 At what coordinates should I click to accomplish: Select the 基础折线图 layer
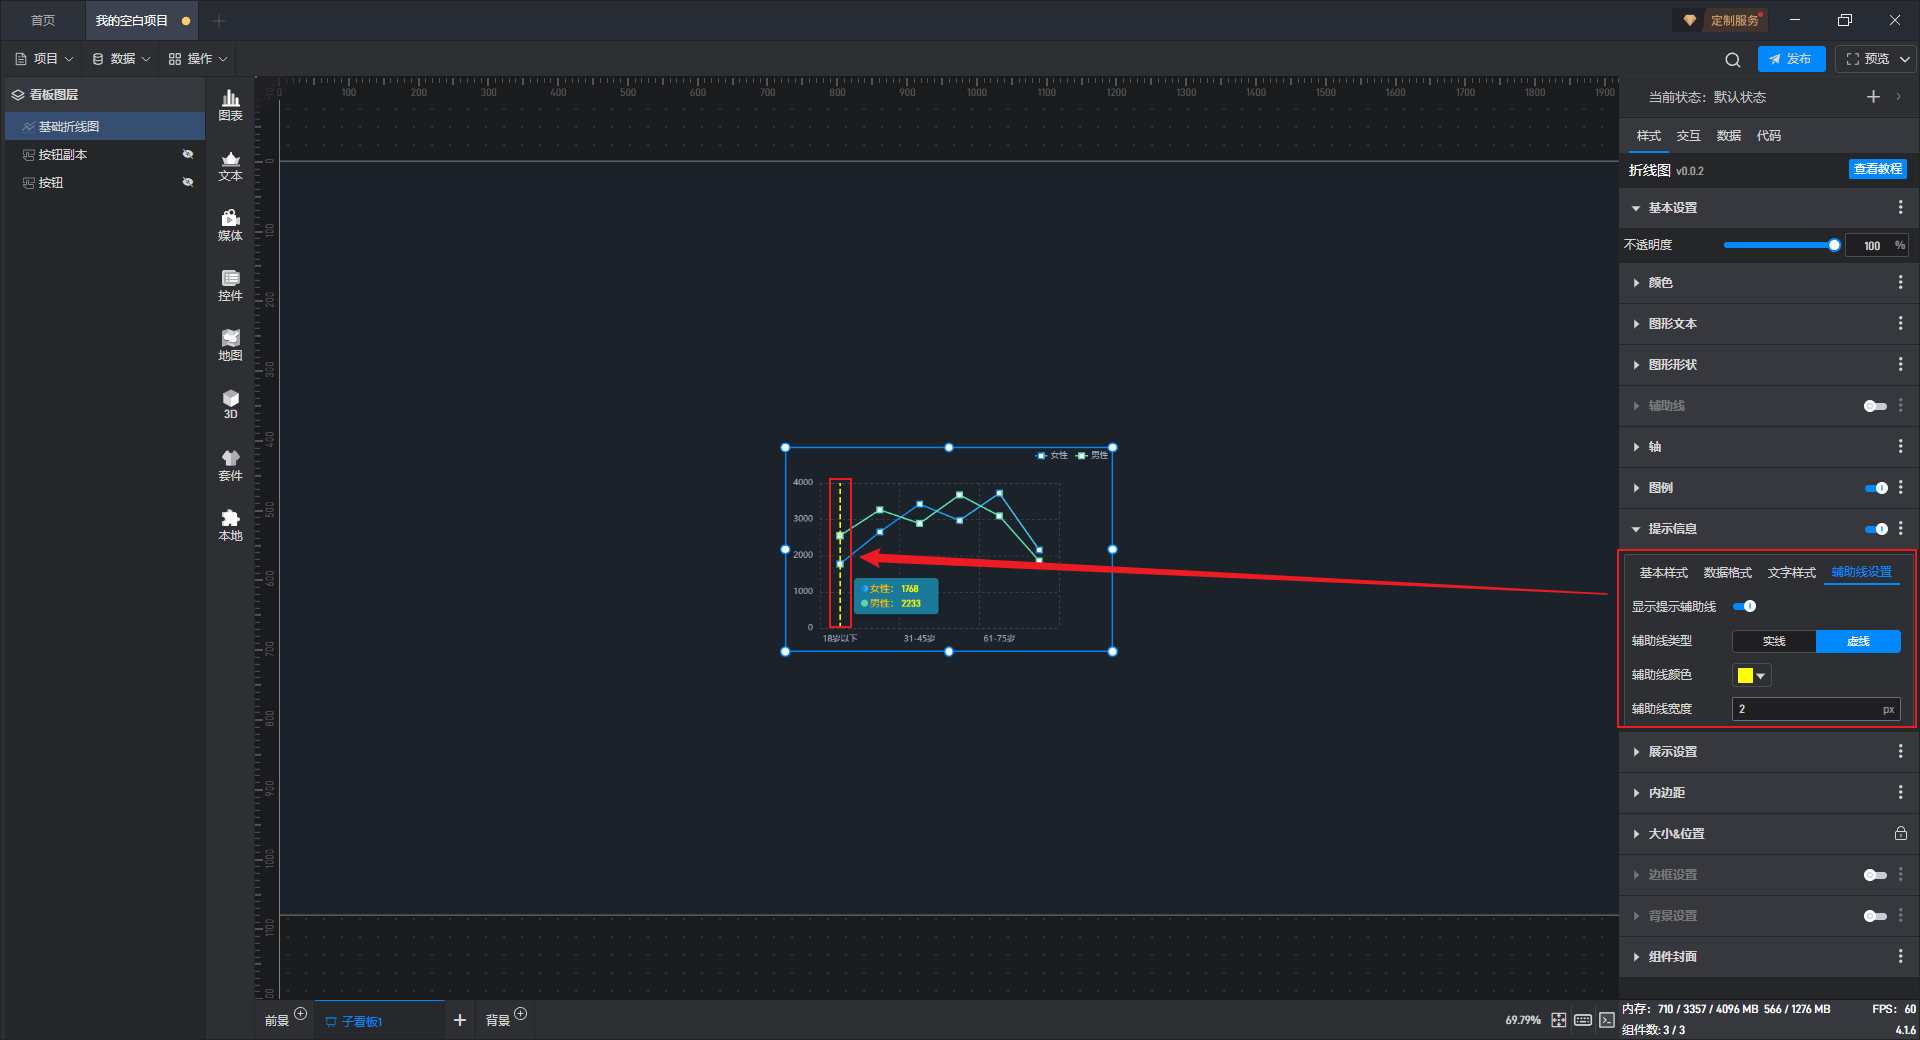point(105,126)
